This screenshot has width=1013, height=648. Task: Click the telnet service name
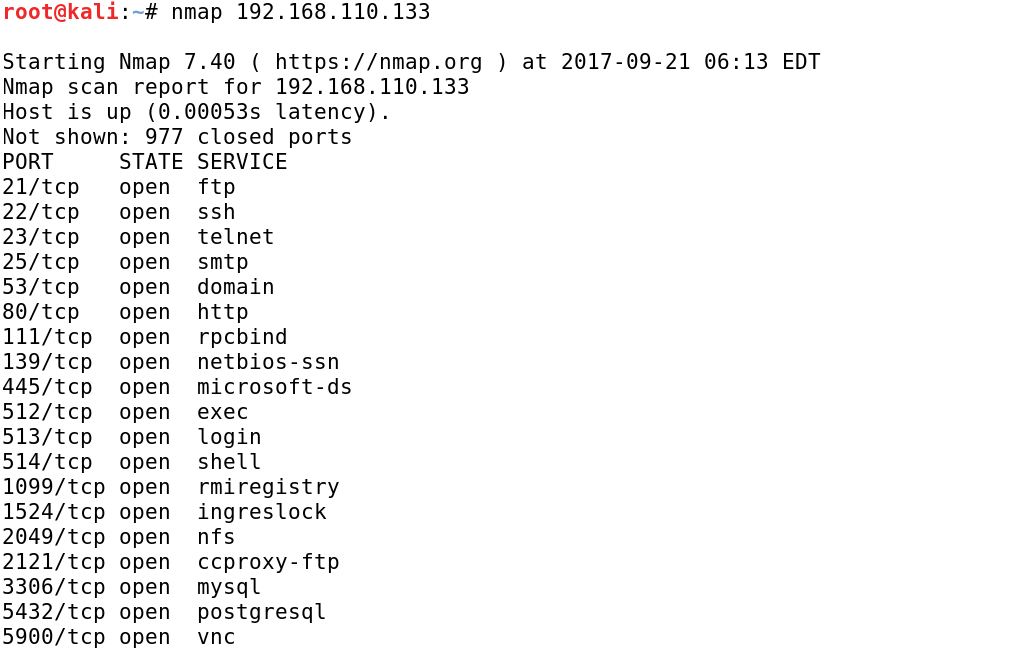(x=235, y=237)
